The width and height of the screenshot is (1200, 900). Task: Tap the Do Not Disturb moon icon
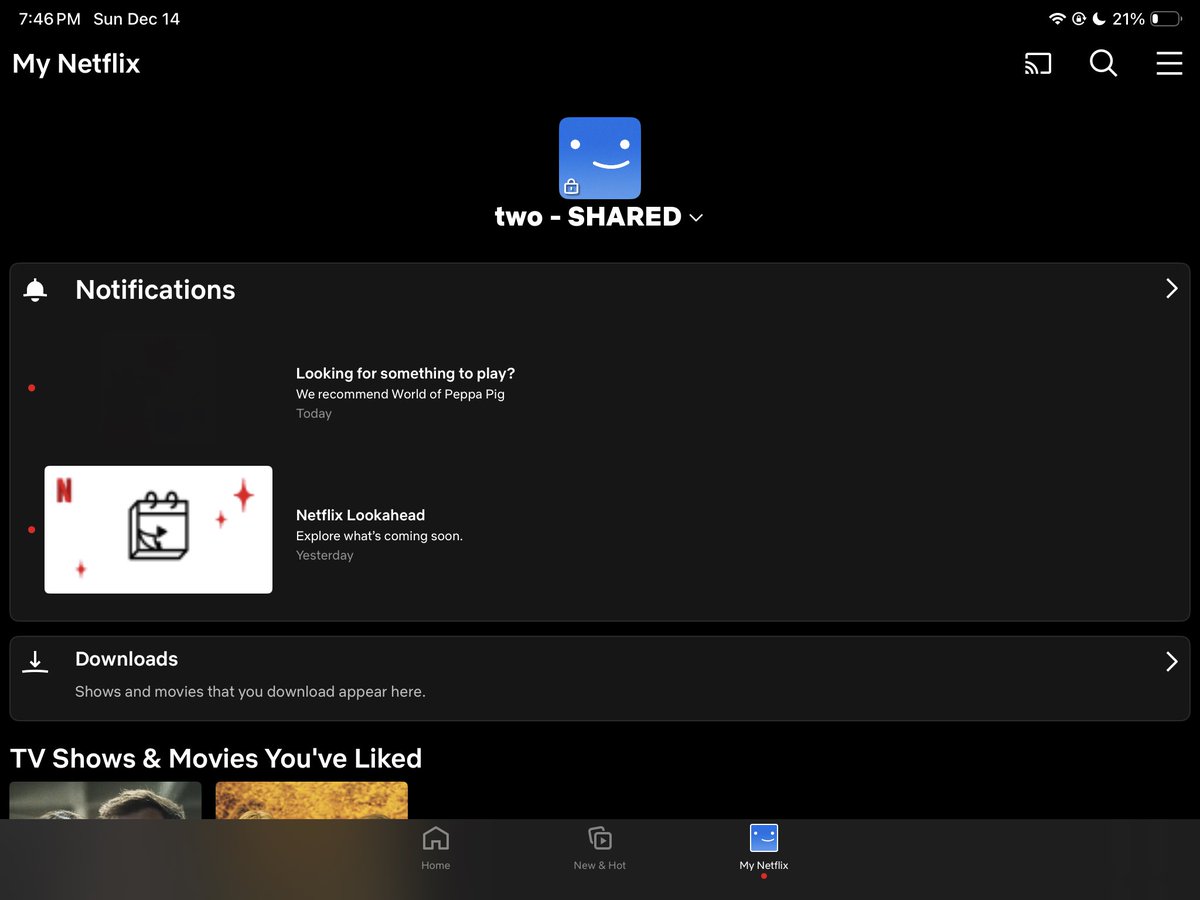point(1099,19)
